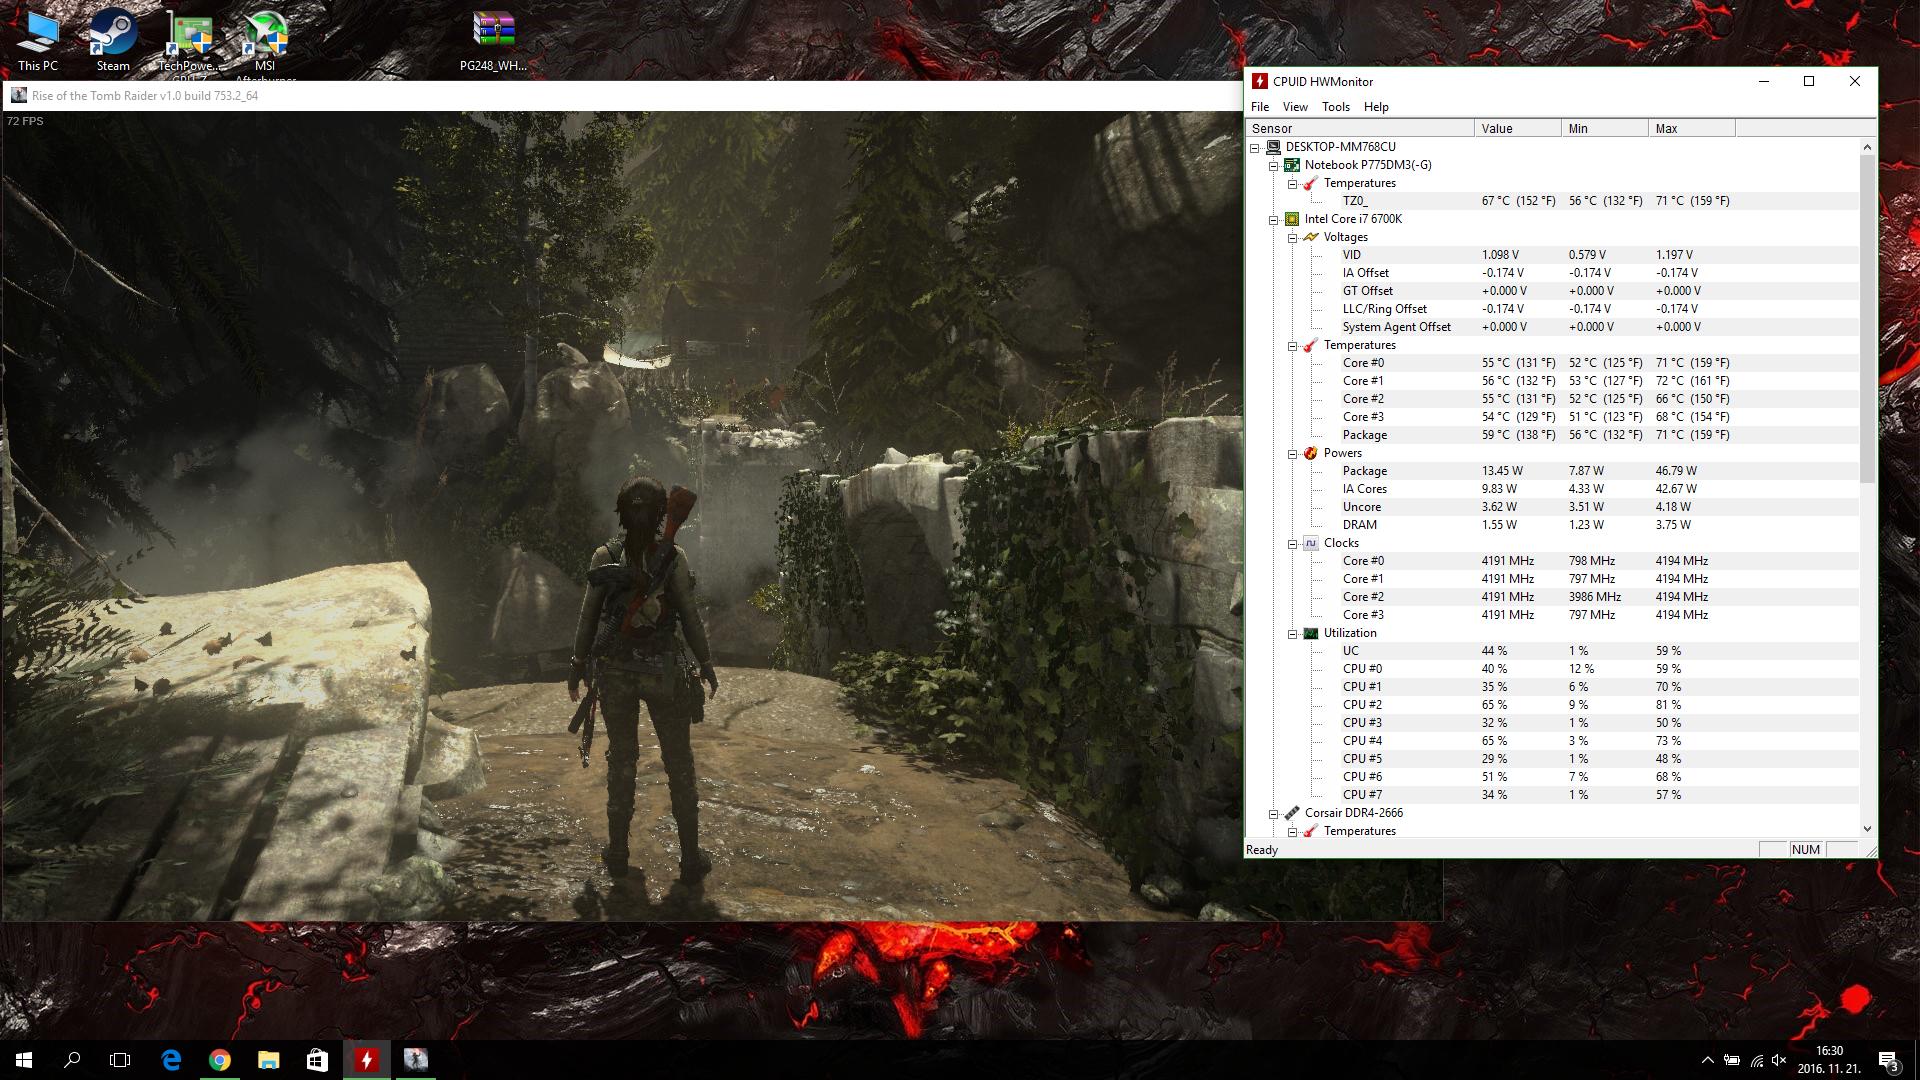Click muted volume tray icon
This screenshot has width=1920, height=1080.
coord(1779,1060)
